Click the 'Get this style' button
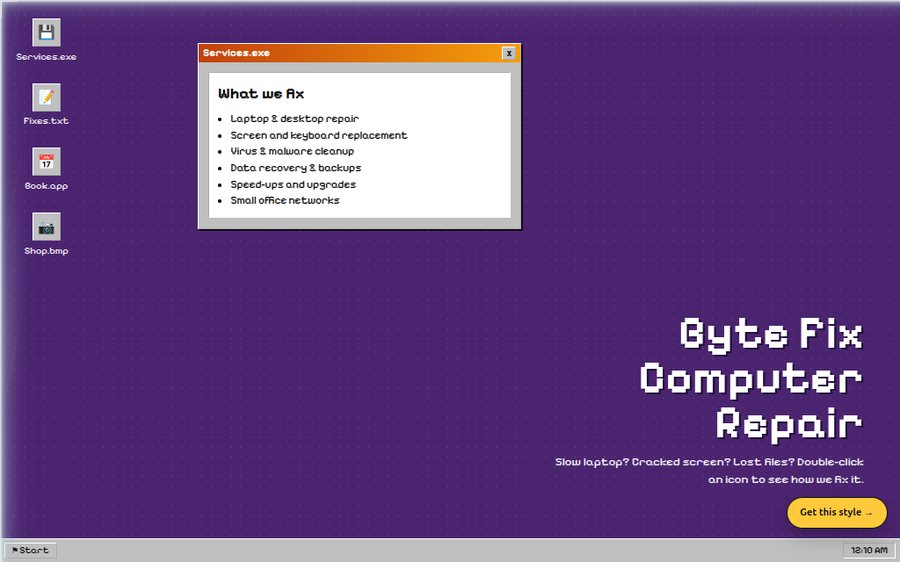900x562 pixels. click(836, 512)
